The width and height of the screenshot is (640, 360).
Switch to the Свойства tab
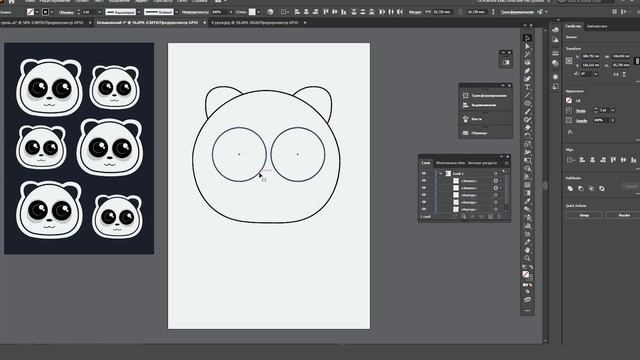[x=573, y=26]
